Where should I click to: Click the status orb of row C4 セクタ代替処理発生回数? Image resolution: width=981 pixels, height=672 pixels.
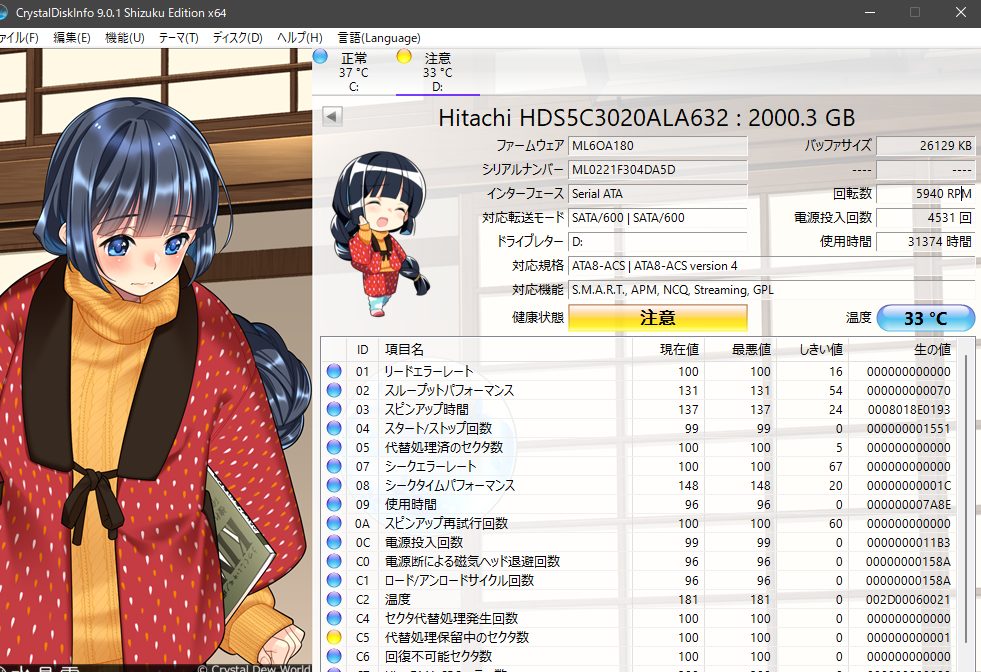click(x=334, y=618)
